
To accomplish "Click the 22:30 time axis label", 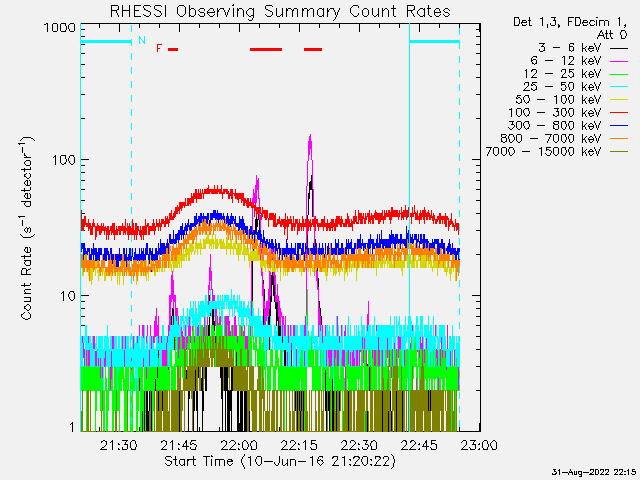I will tap(359, 445).
